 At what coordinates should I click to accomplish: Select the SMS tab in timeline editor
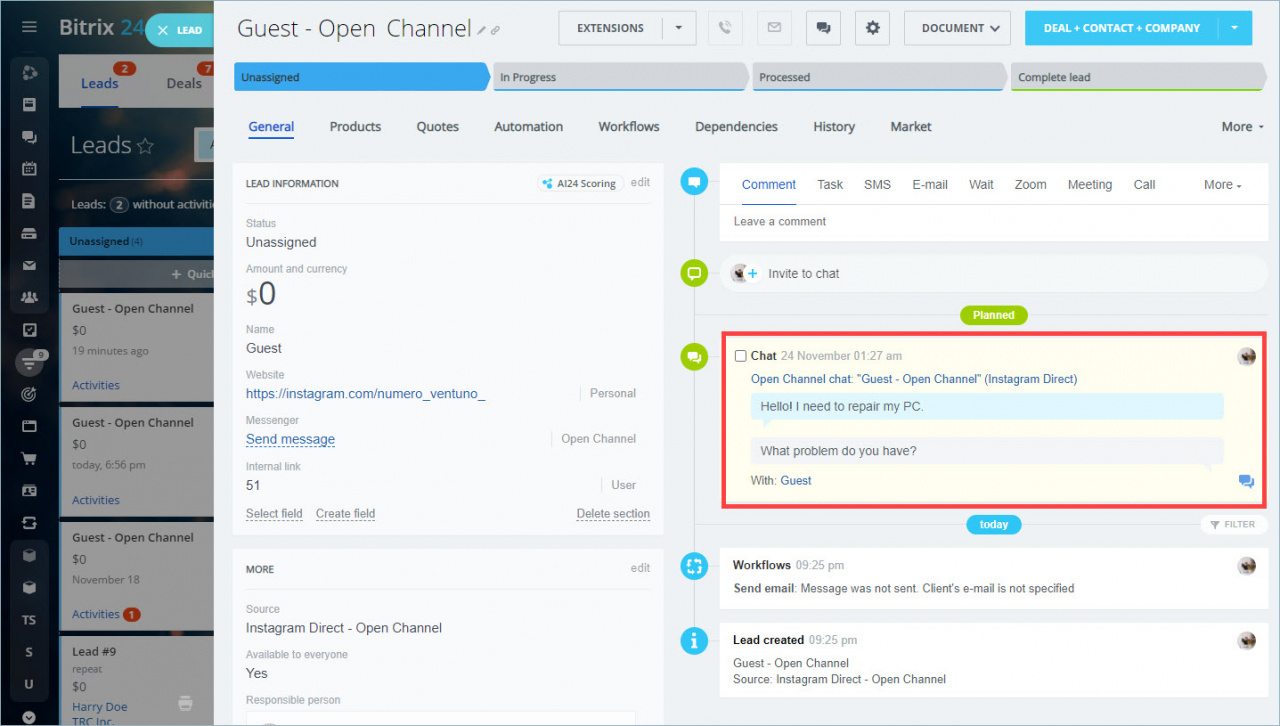877,185
